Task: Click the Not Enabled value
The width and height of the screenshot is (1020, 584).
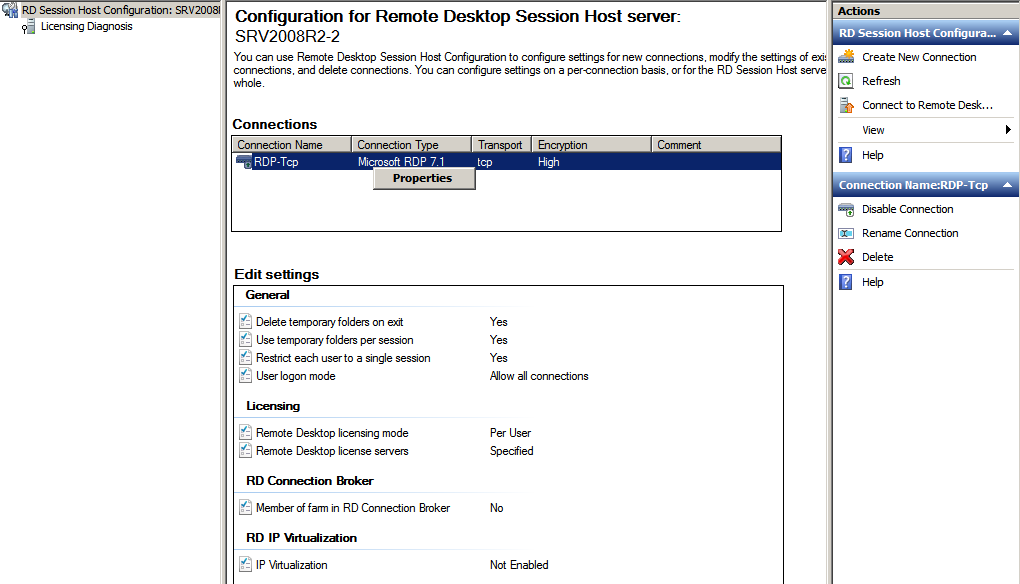Action: click(518, 565)
